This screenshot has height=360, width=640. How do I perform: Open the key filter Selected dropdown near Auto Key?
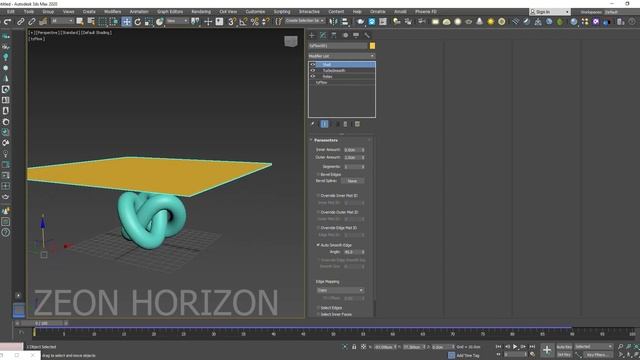(x=593, y=347)
